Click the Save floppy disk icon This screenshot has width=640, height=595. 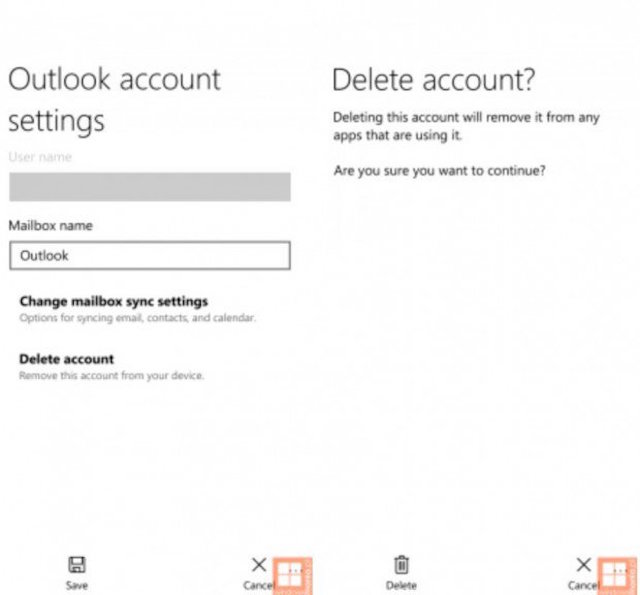click(x=77, y=565)
